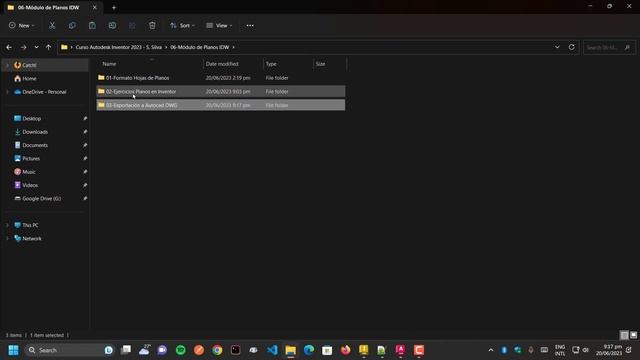Open Spotify from the taskbar
The image size is (640, 360).
coord(180,350)
